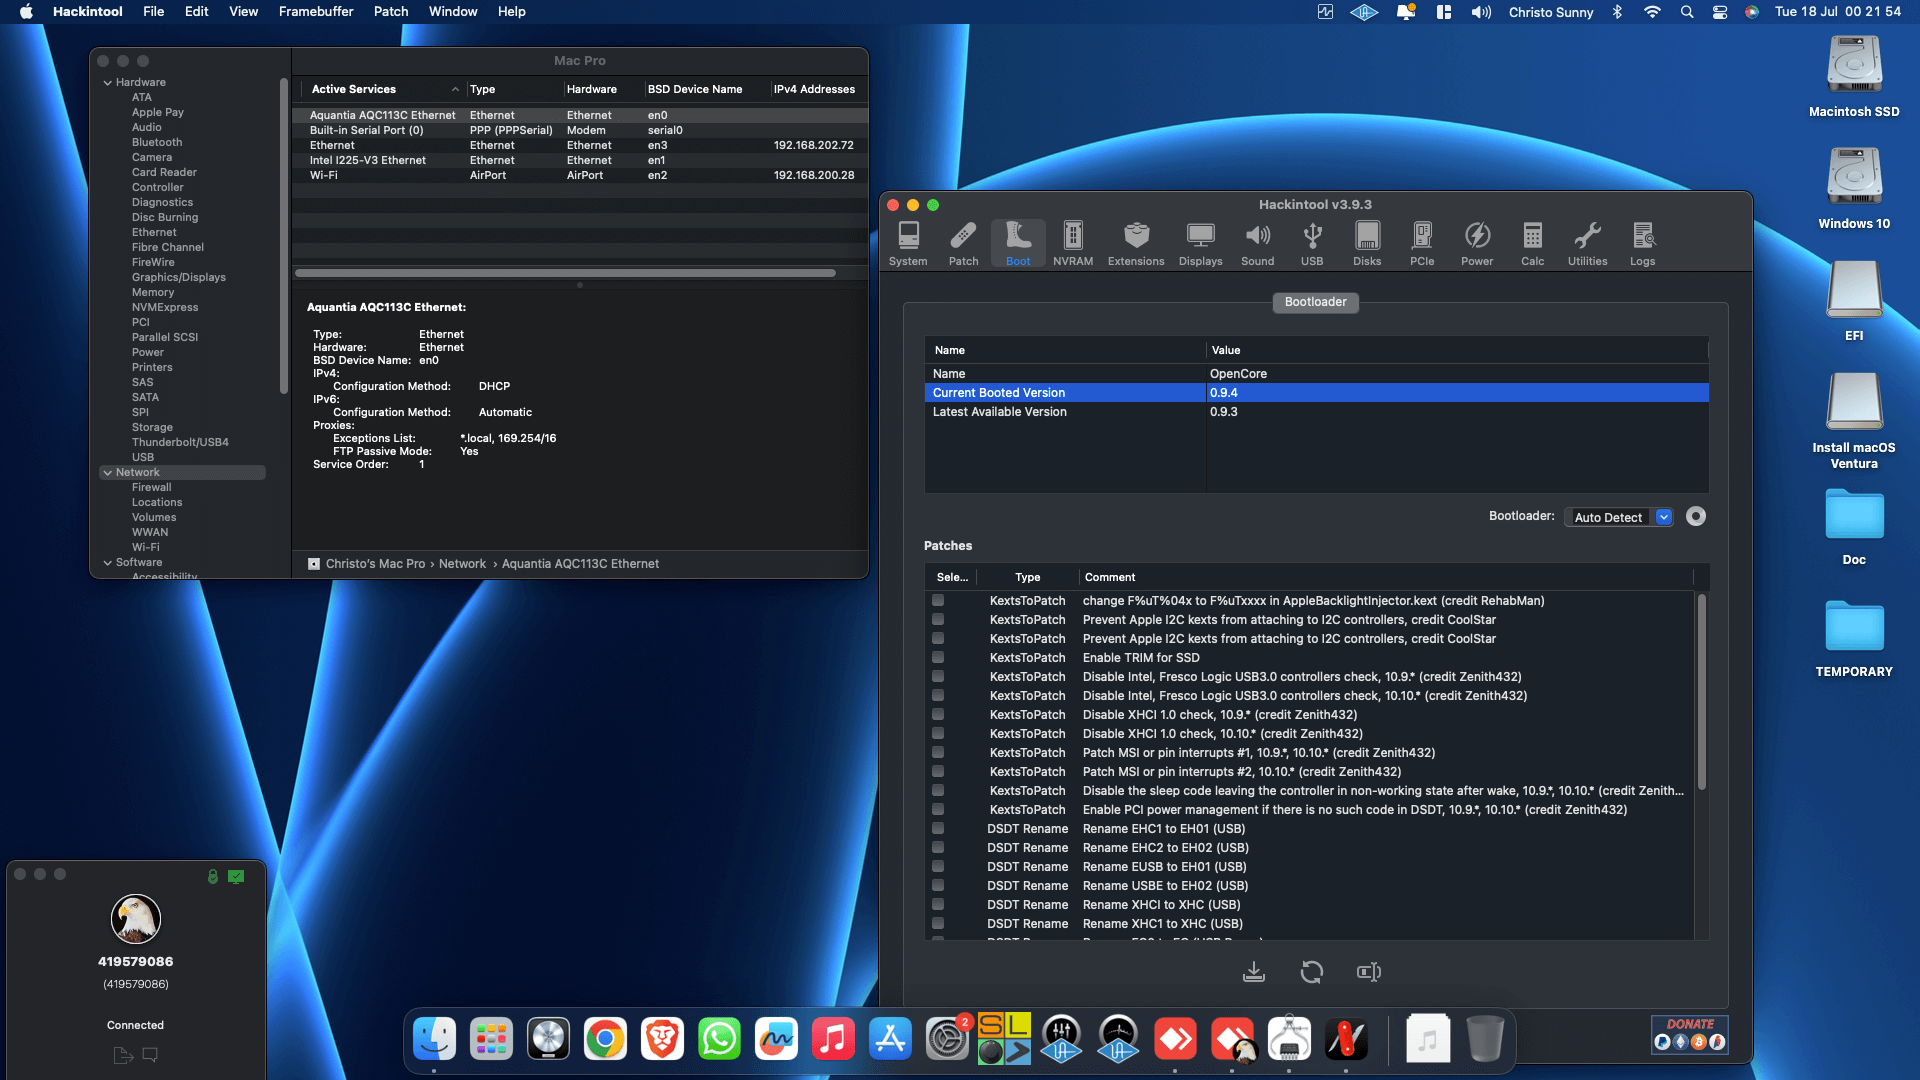Open the PCIe section
1920x1080 pixels.
1422,244
